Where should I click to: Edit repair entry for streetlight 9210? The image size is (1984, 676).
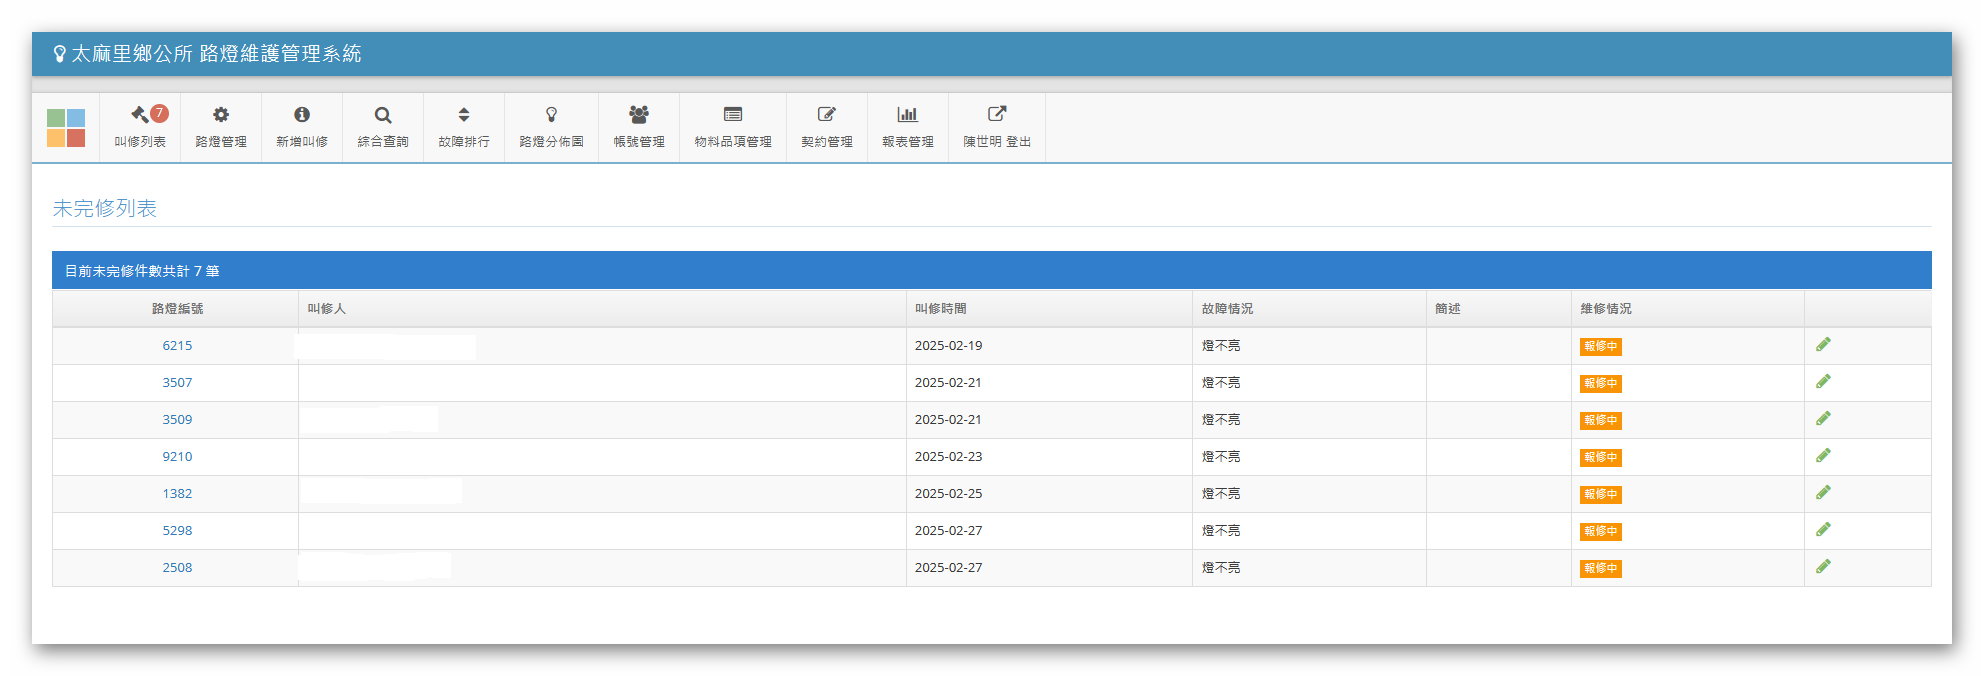click(x=1823, y=456)
